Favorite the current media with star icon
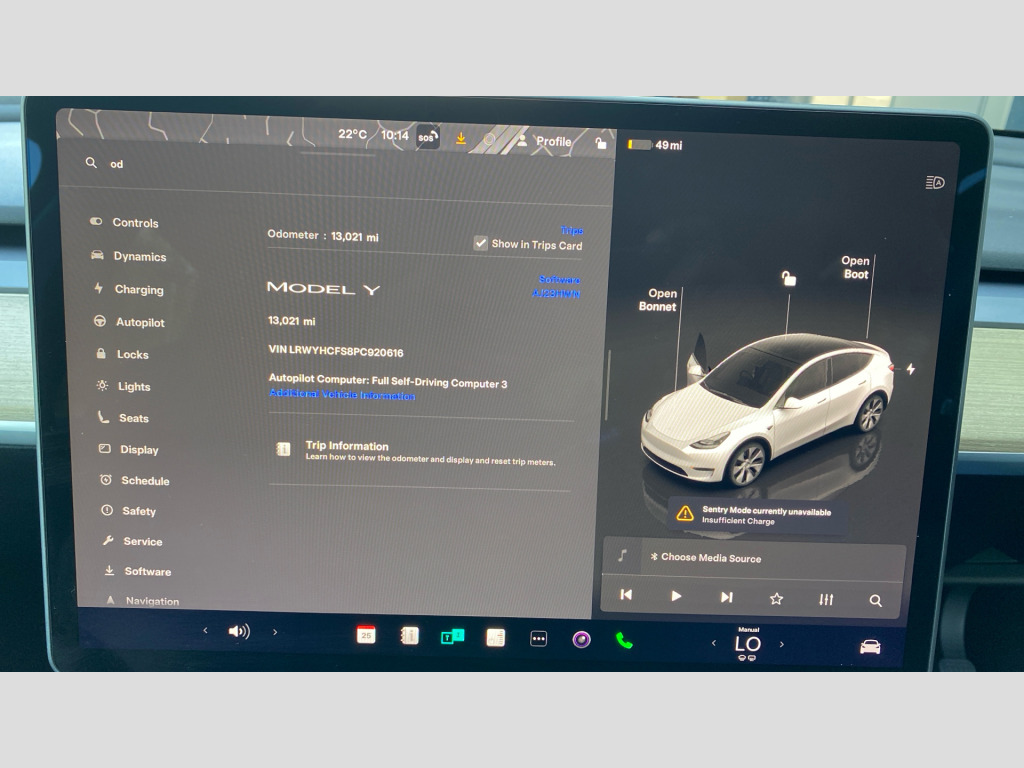 click(776, 598)
